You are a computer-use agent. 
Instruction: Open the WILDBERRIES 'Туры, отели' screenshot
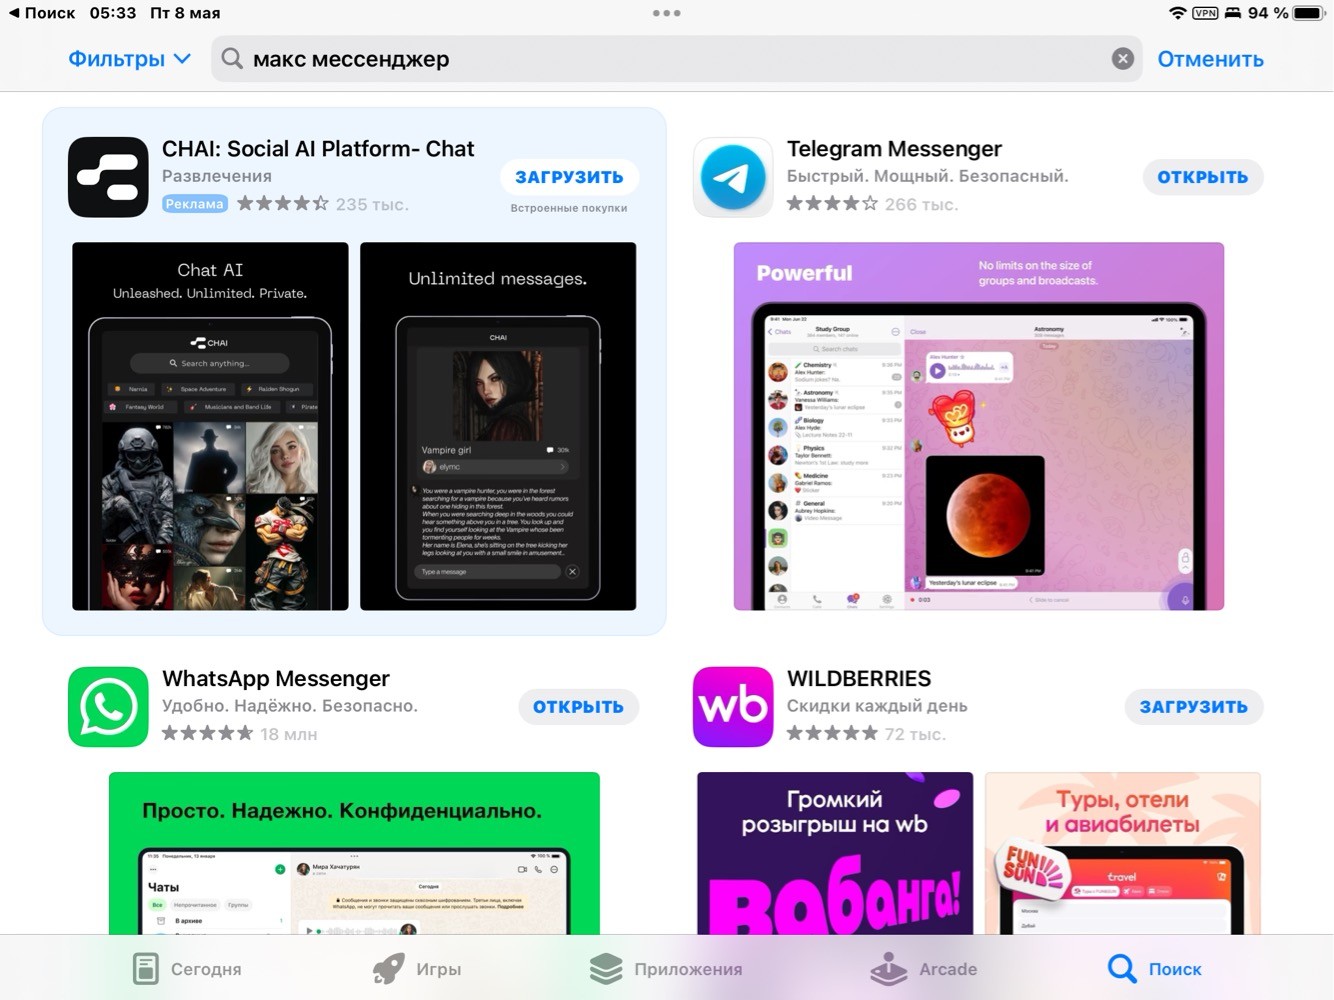(x=1123, y=853)
